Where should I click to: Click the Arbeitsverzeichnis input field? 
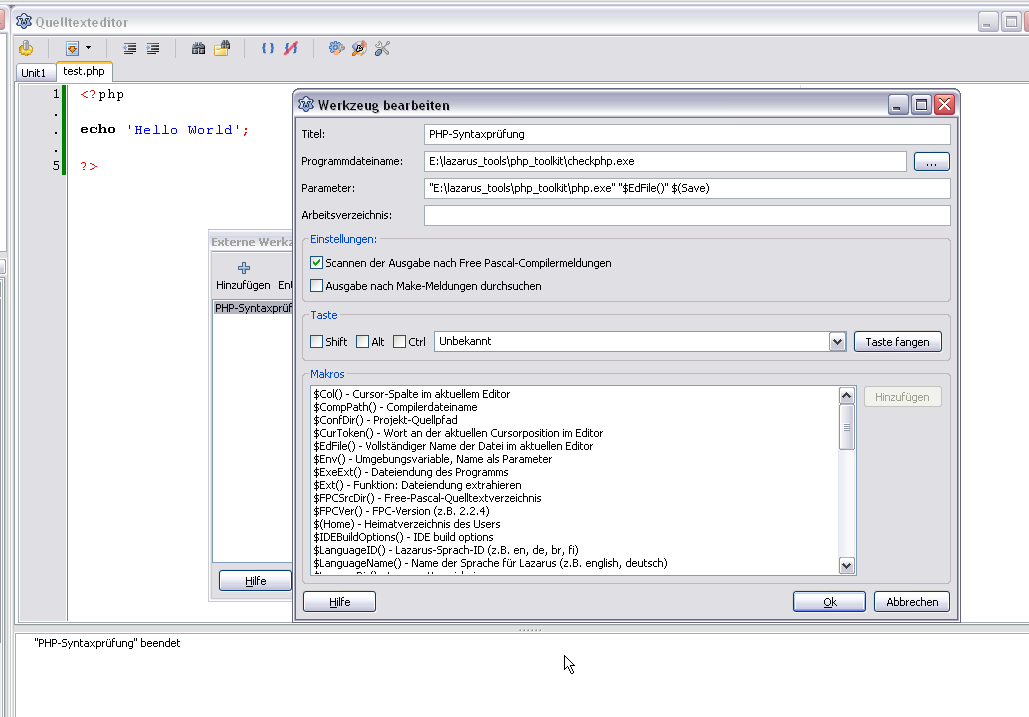tap(686, 215)
